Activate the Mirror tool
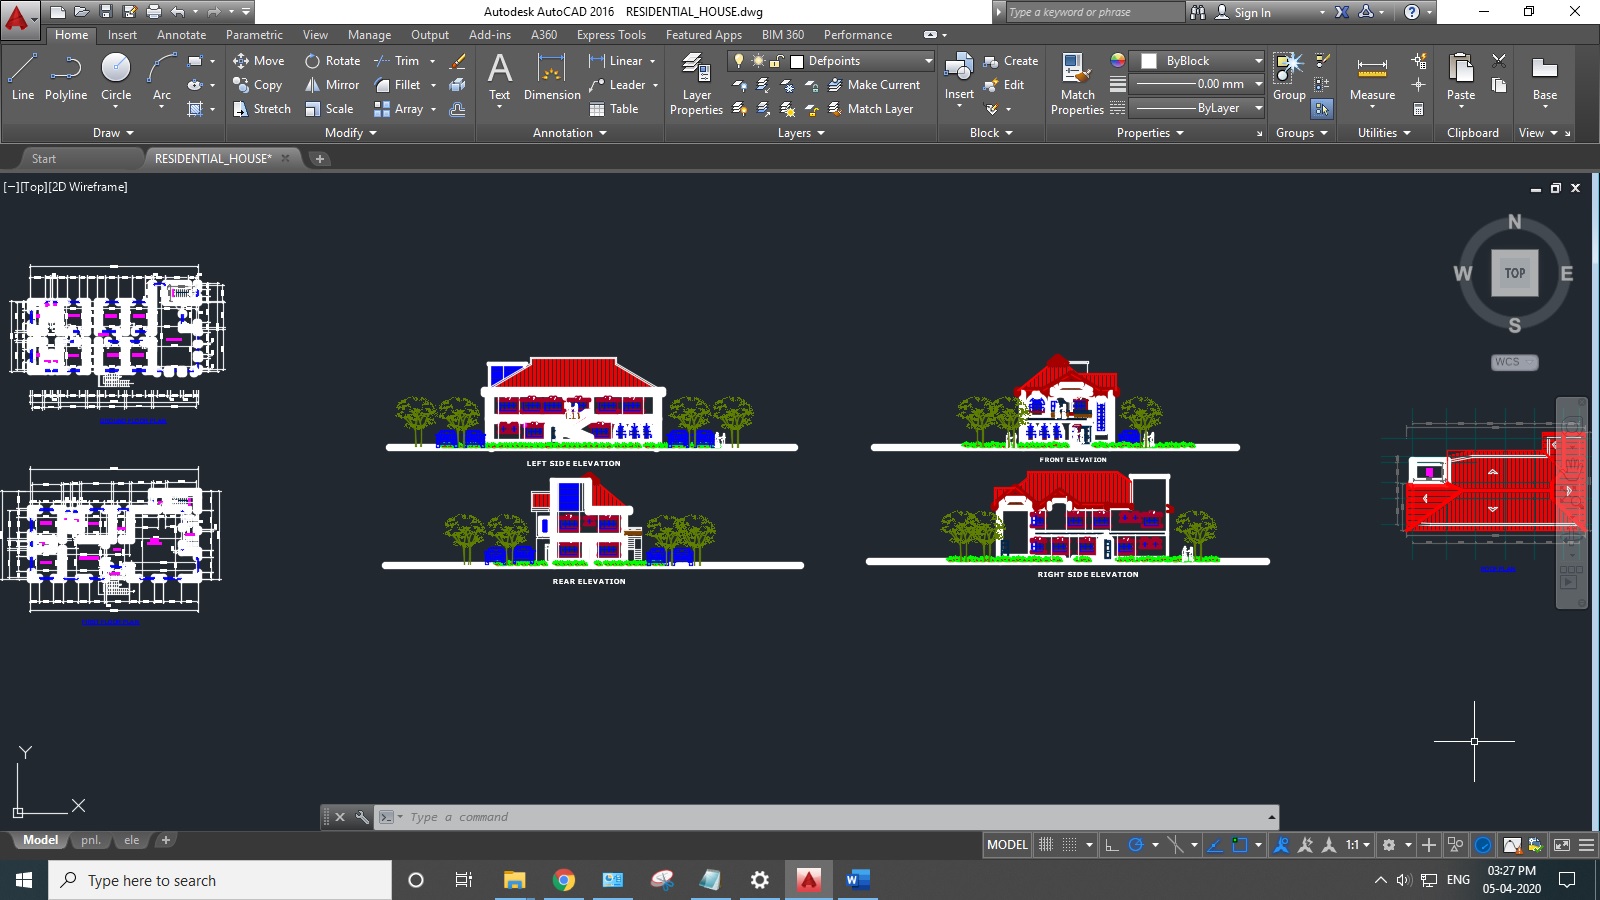The image size is (1600, 900). tap(330, 85)
